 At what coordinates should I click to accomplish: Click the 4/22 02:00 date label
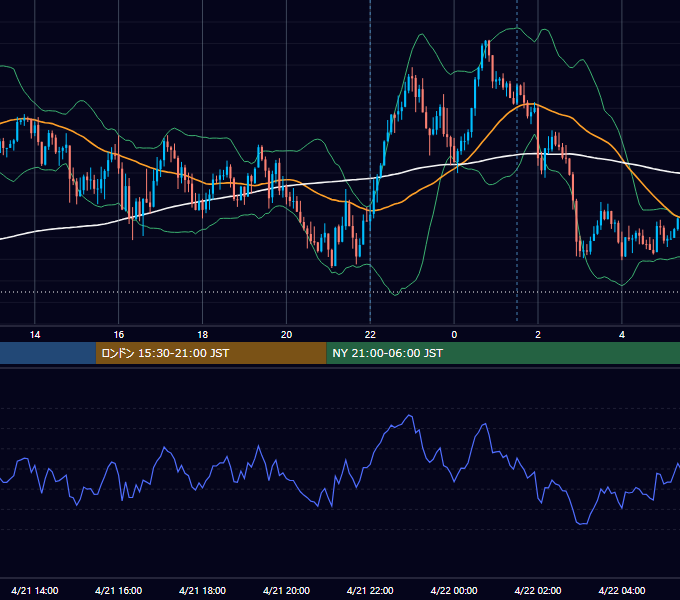pyautogui.click(x=538, y=590)
